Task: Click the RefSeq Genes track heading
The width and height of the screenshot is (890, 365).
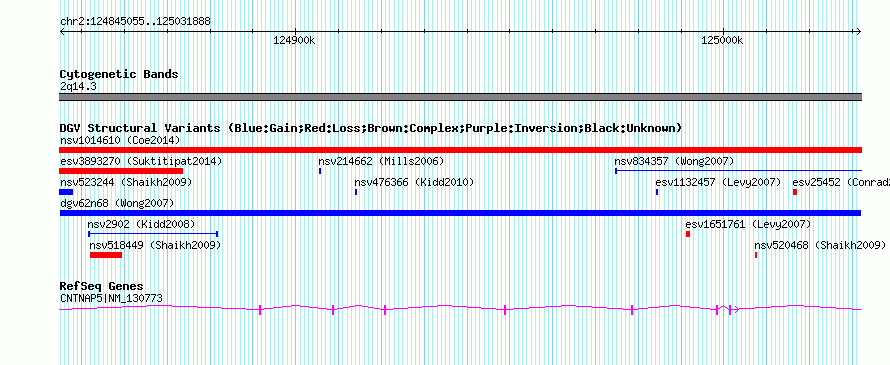Action: 102,286
